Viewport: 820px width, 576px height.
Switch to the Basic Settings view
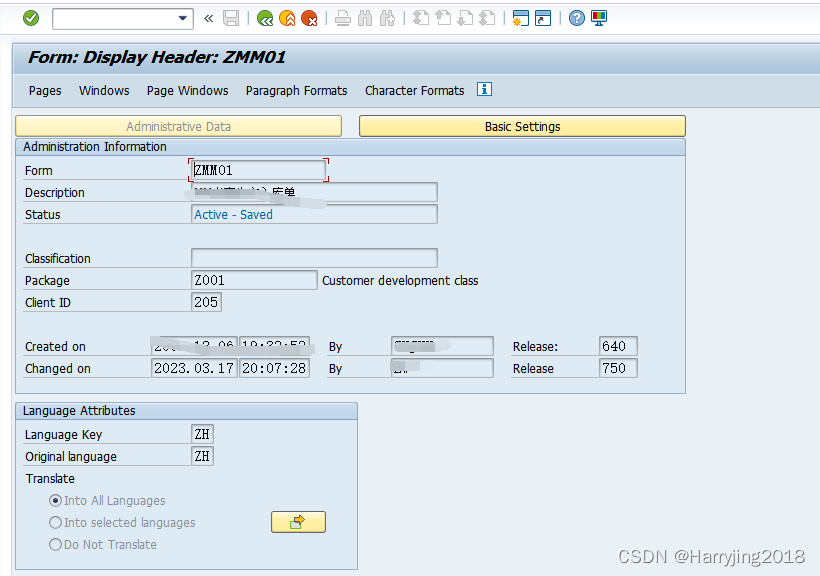tap(522, 126)
